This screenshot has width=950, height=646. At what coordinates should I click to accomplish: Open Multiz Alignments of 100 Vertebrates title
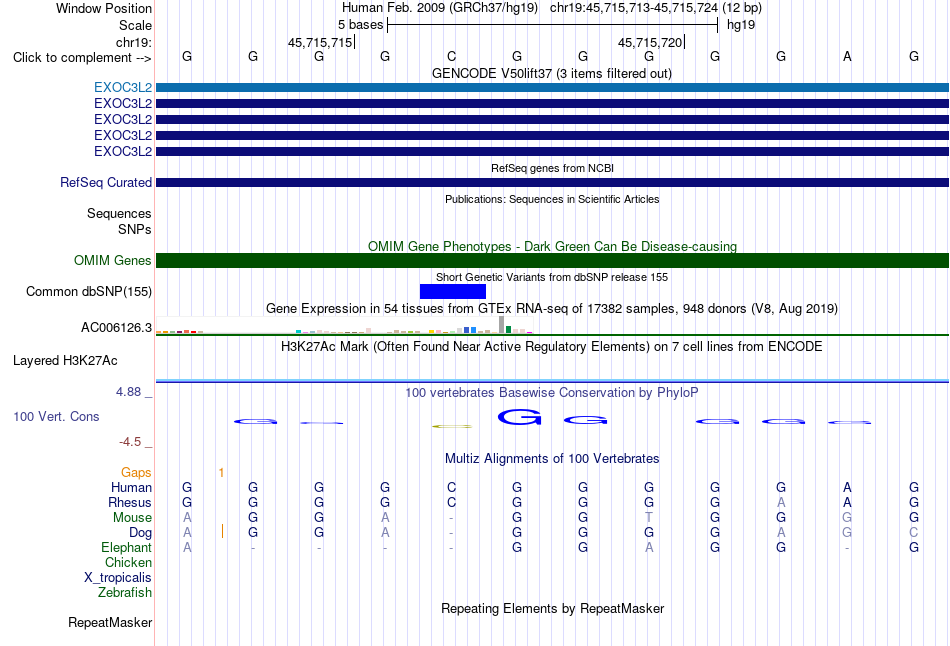pos(552,459)
